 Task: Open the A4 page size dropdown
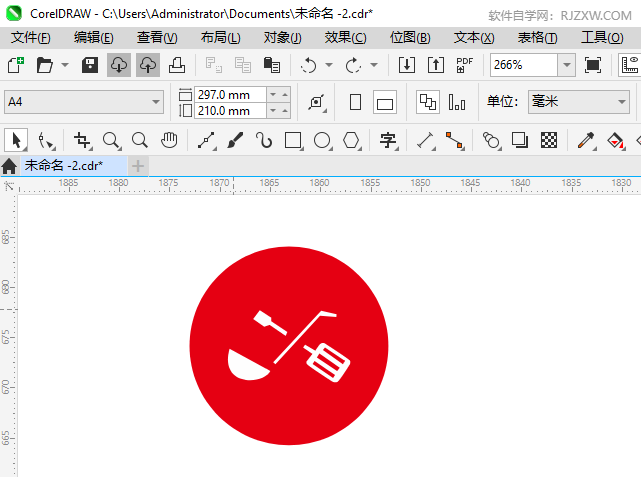155,102
